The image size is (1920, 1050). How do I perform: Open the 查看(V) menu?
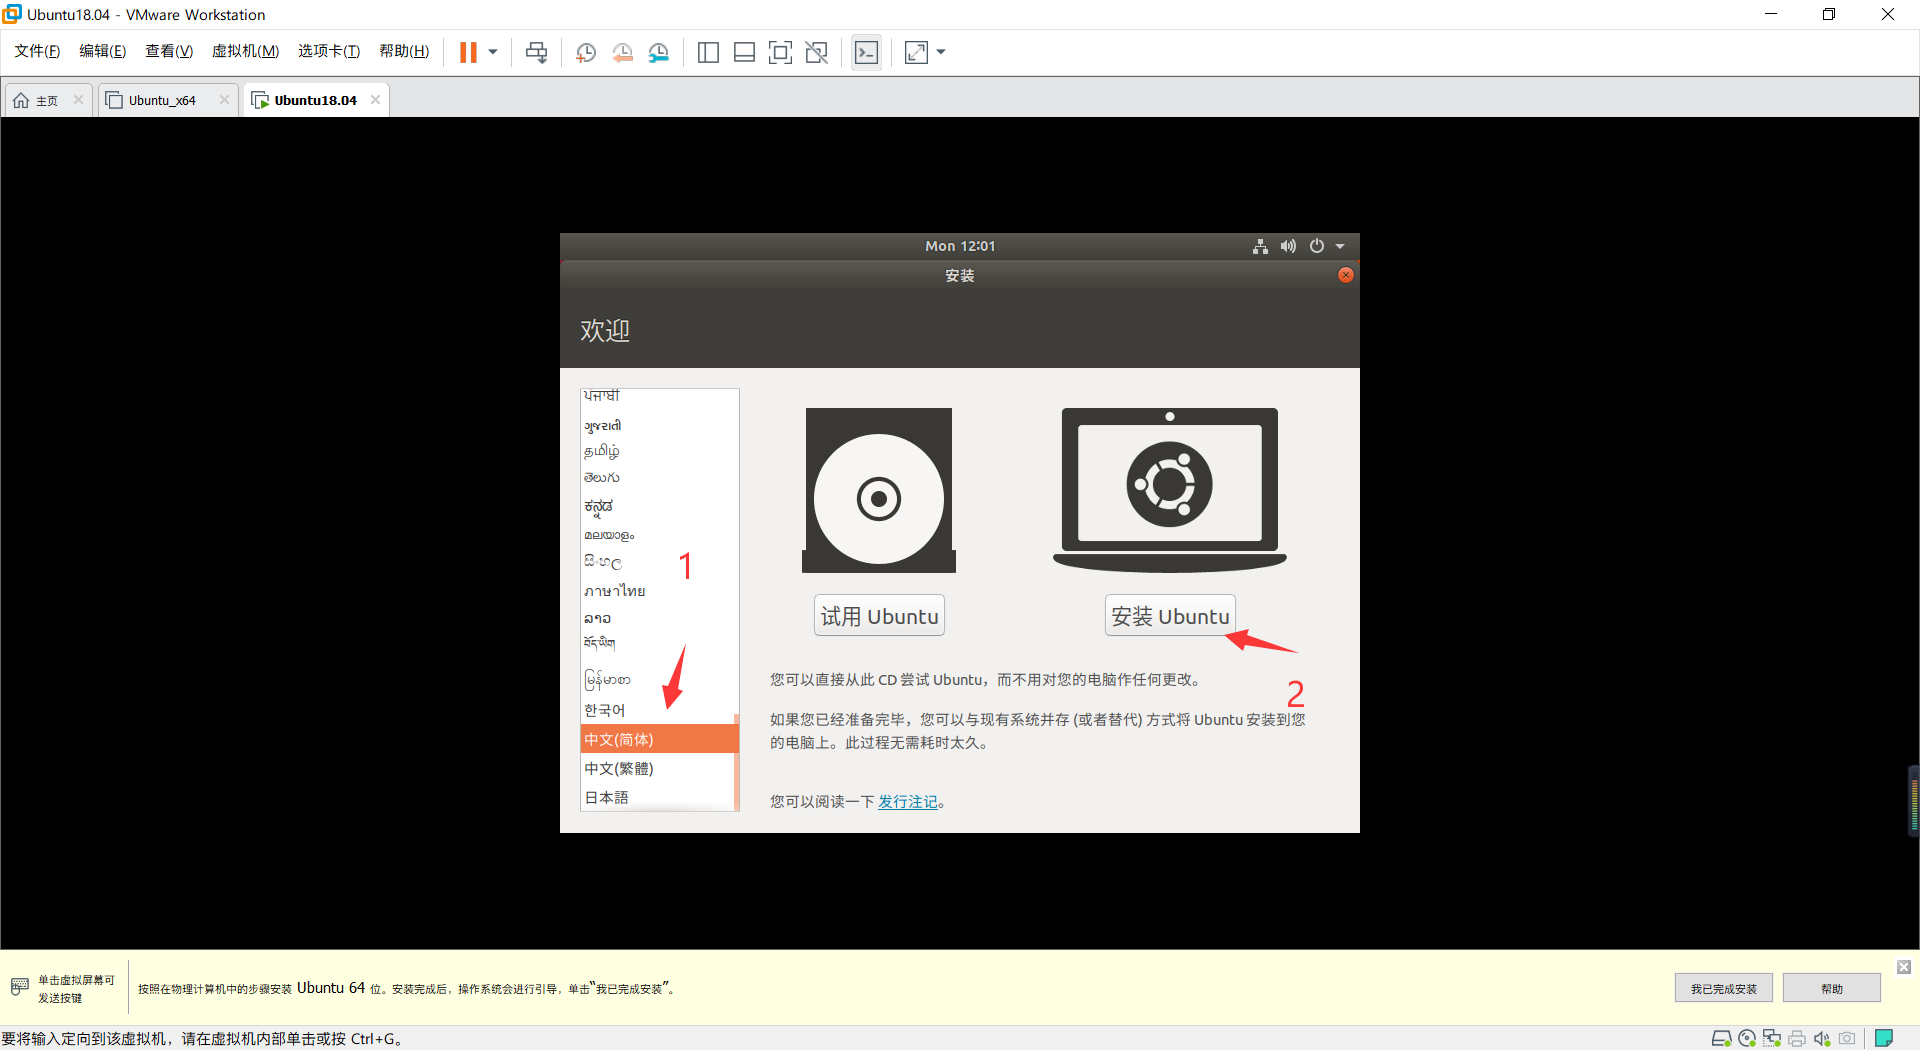tap(168, 51)
